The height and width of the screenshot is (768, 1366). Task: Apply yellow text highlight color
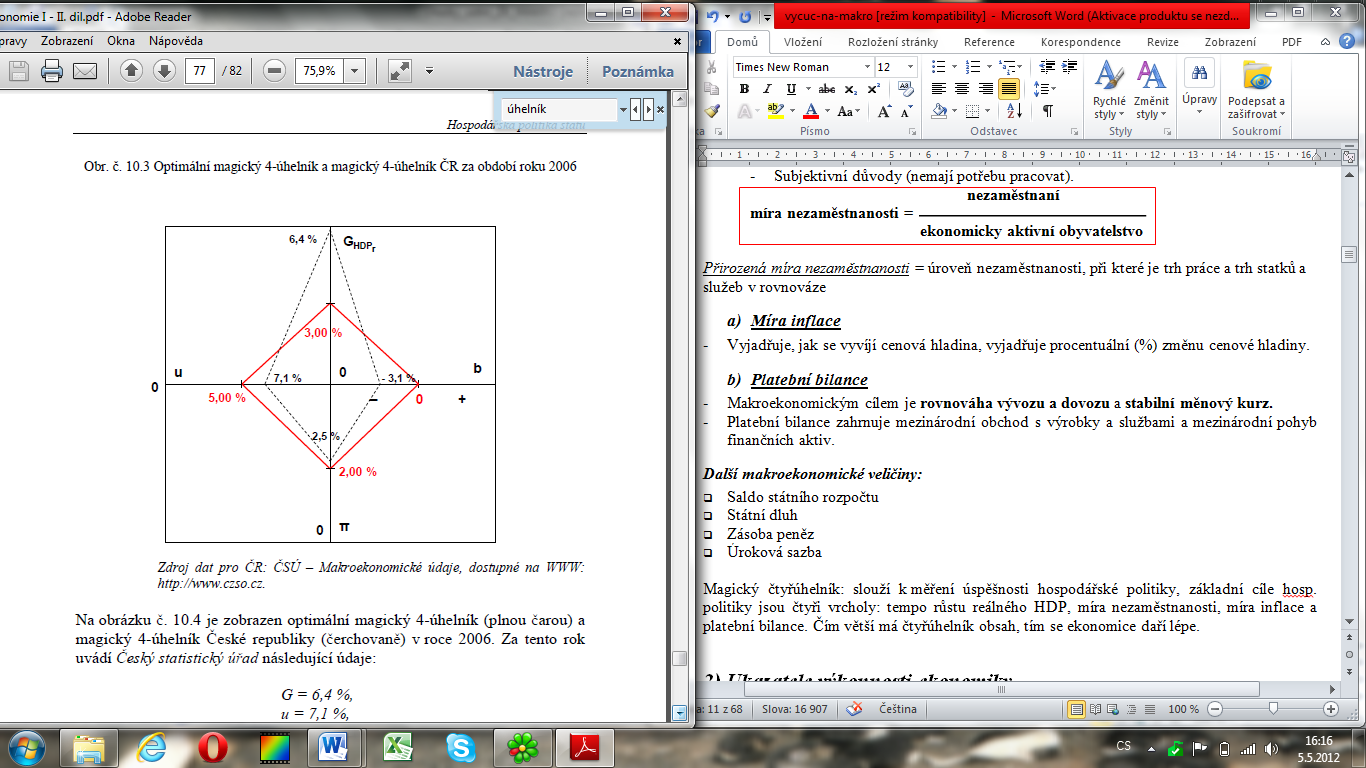(x=775, y=111)
